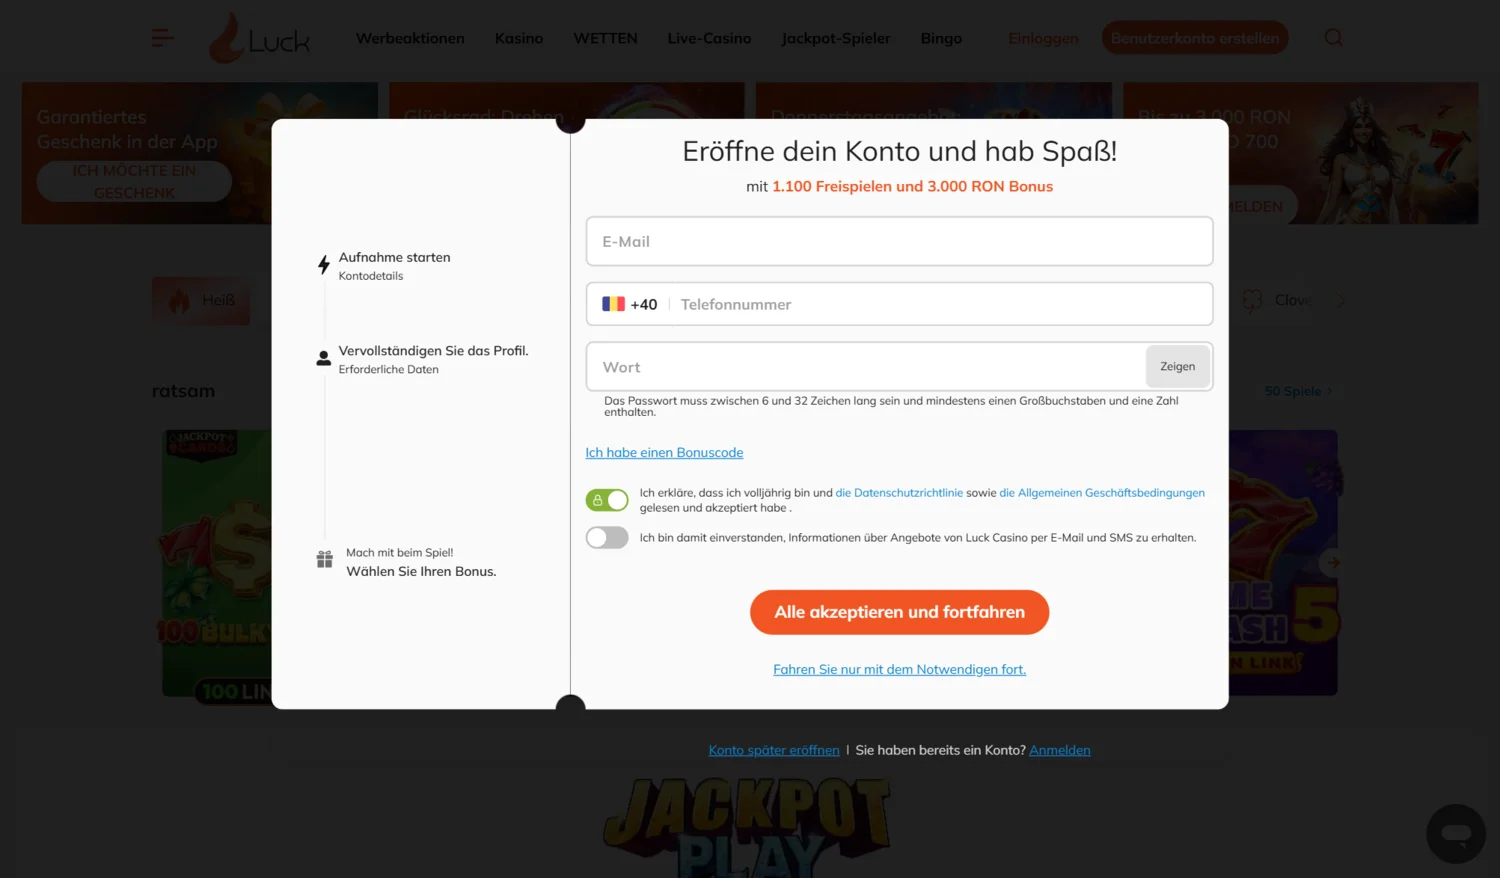
Task: Click the Romanian flag country icon
Action: (613, 304)
